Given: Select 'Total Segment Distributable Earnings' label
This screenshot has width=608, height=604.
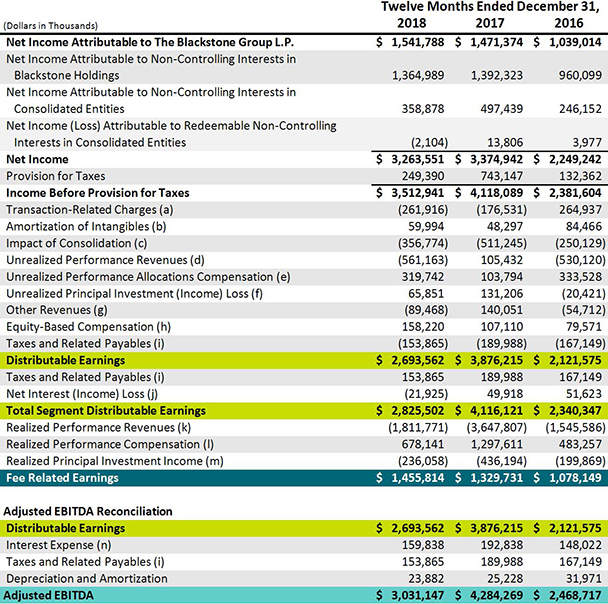Looking at the screenshot, I should pos(106,411).
